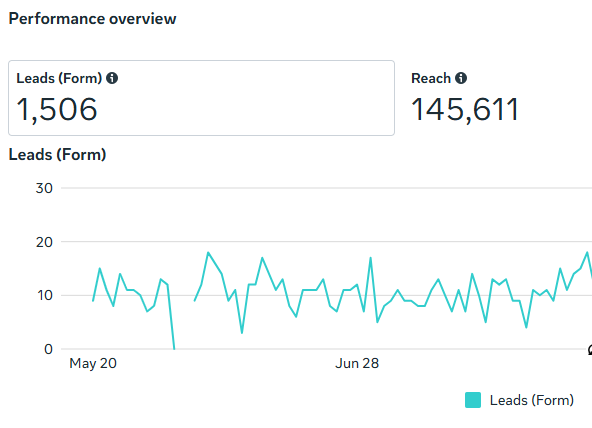Click the info icon next to Leads (Form)
The height and width of the screenshot is (428, 592).
[x=112, y=78]
